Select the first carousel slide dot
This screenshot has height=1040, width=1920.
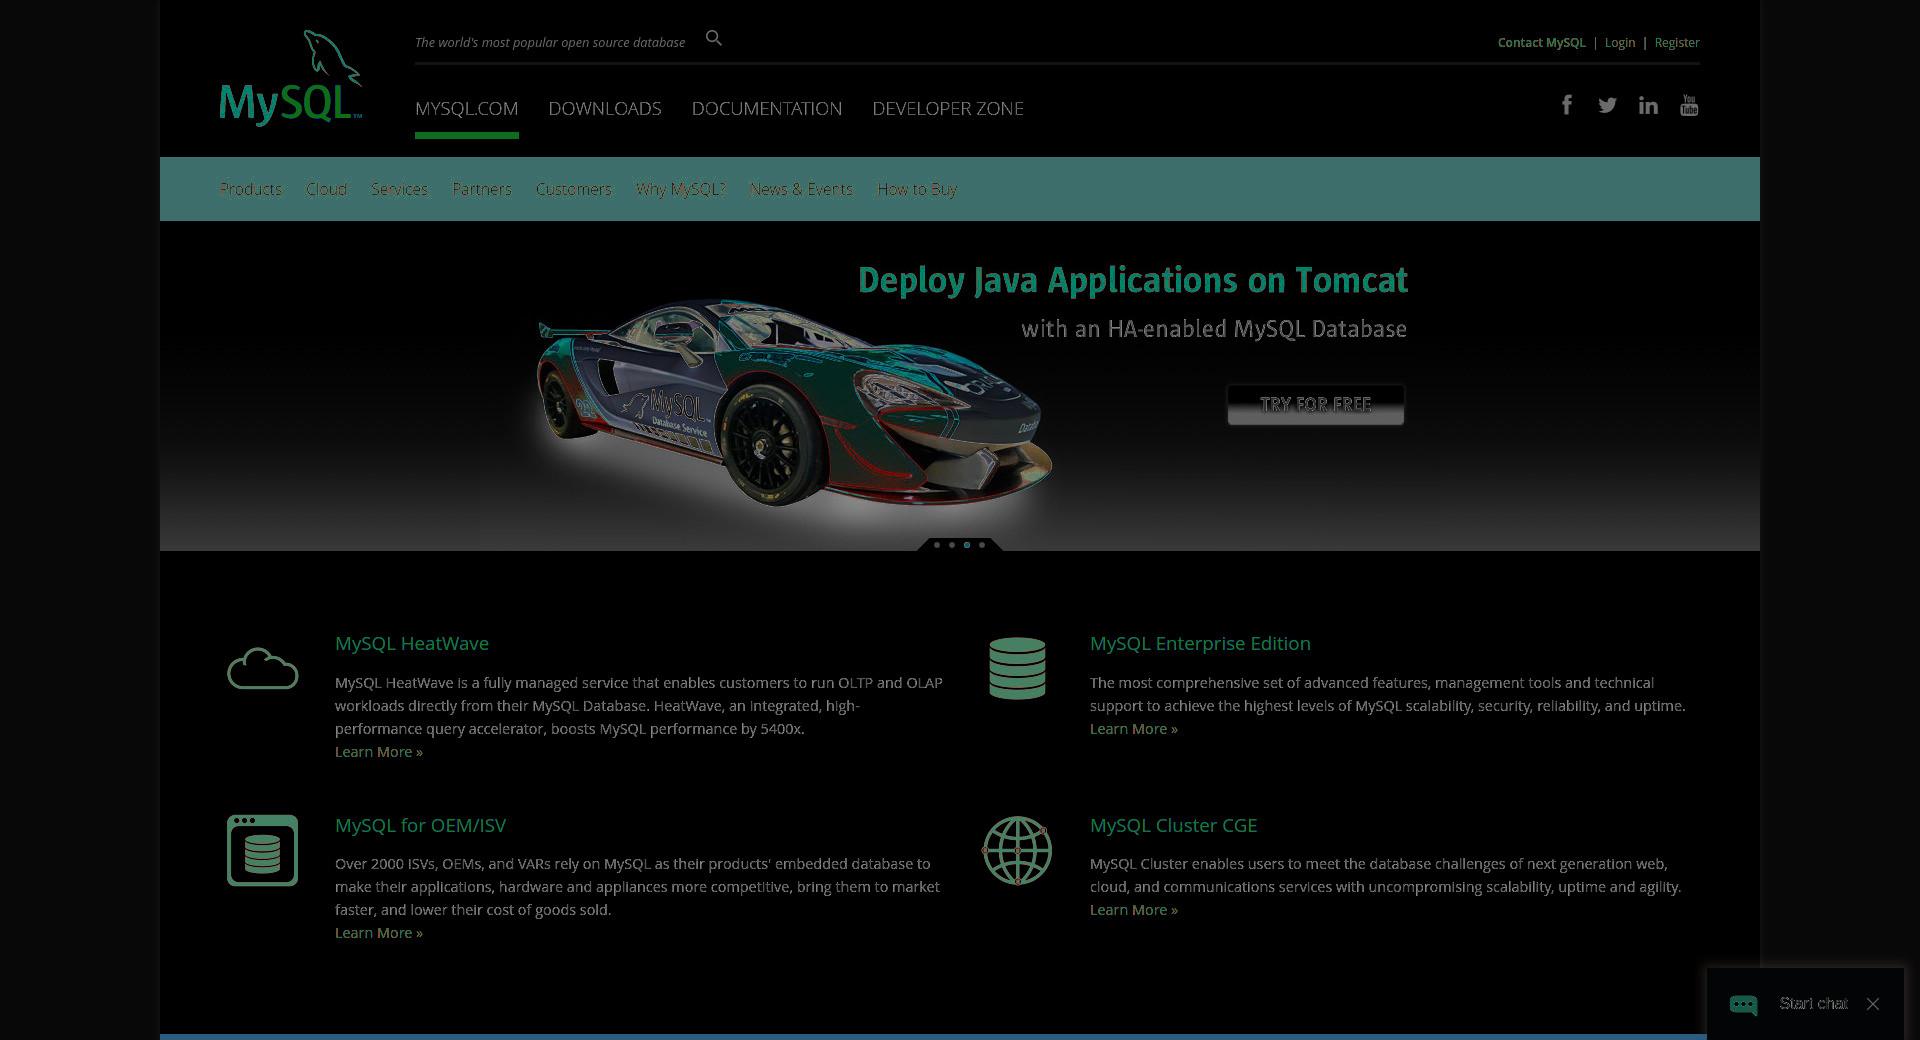tap(937, 545)
